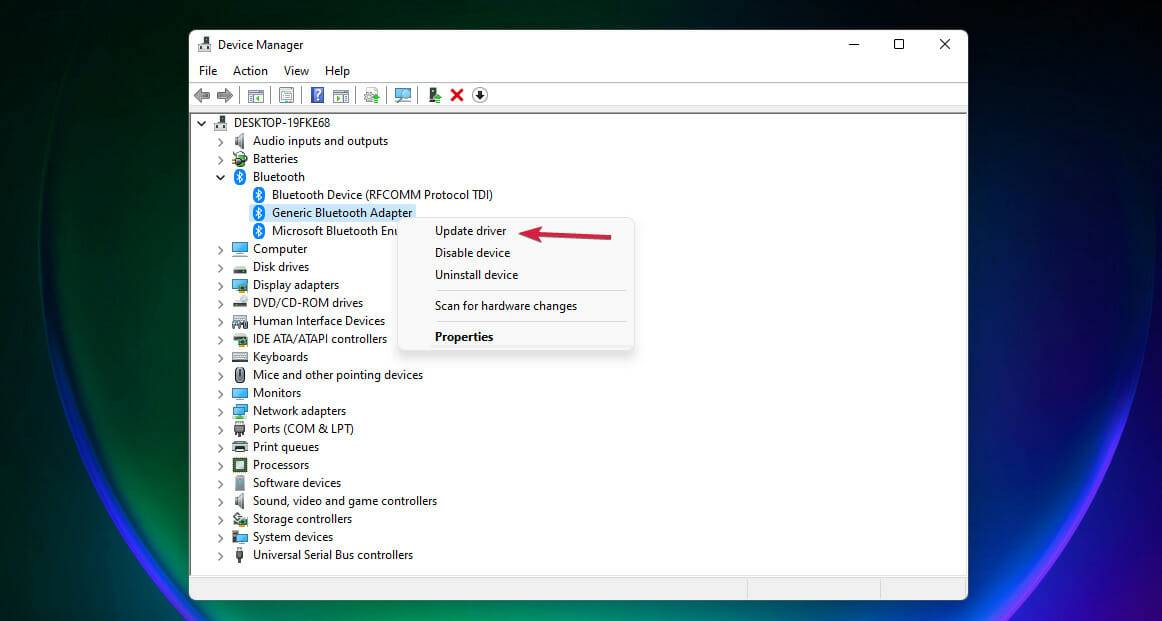Open the Help question mark toolbar icon

tap(317, 94)
